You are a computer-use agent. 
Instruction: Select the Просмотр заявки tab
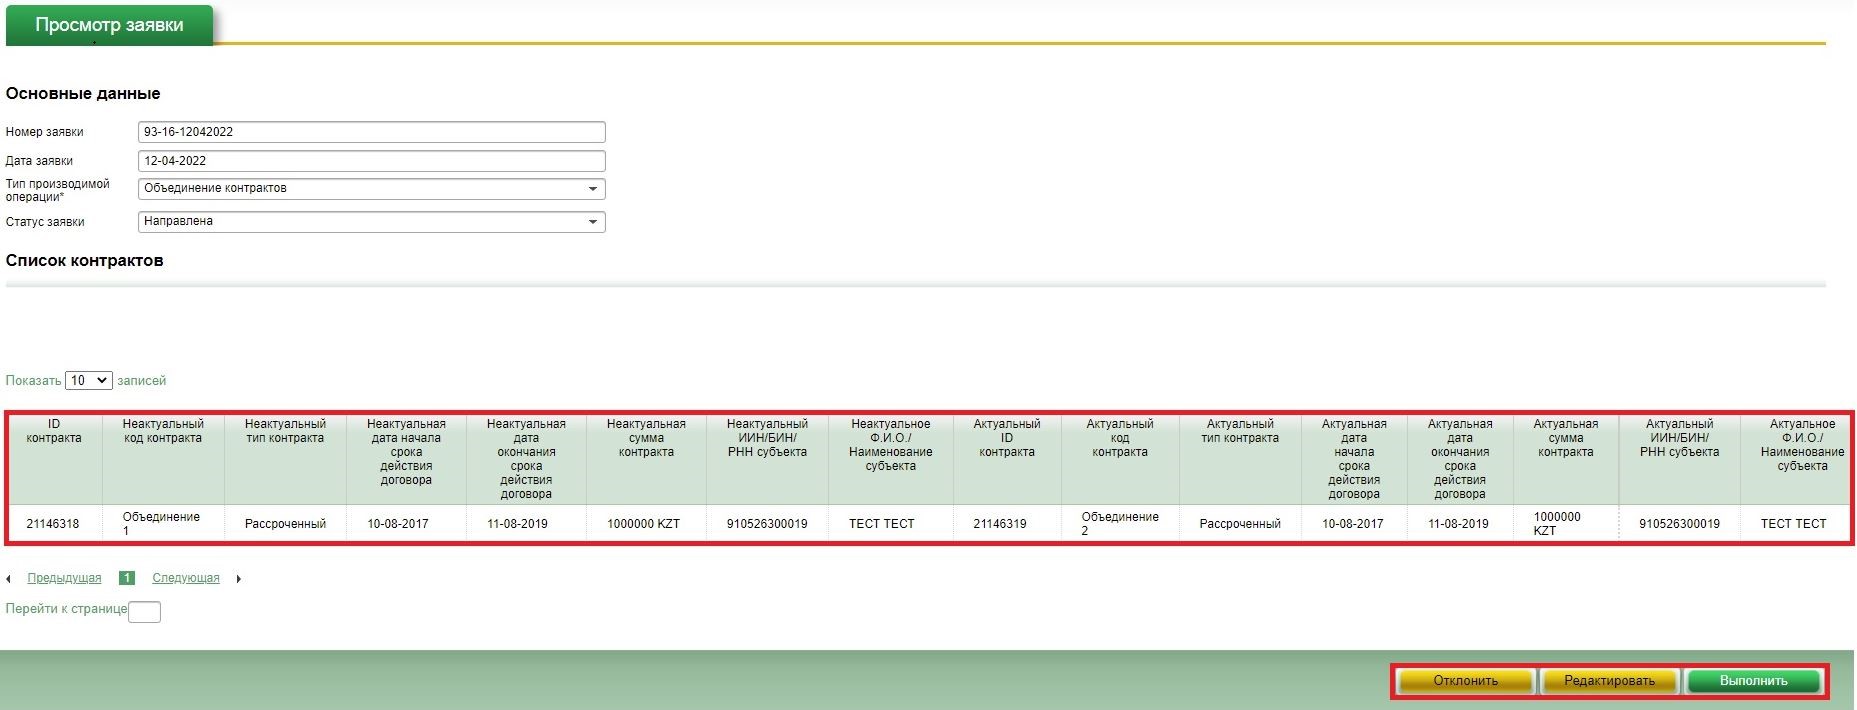click(109, 25)
